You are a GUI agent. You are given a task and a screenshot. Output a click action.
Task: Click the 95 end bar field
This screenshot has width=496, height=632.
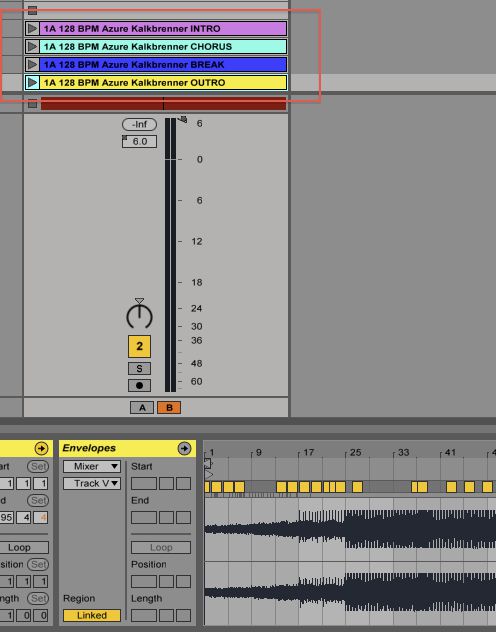coord(6,518)
